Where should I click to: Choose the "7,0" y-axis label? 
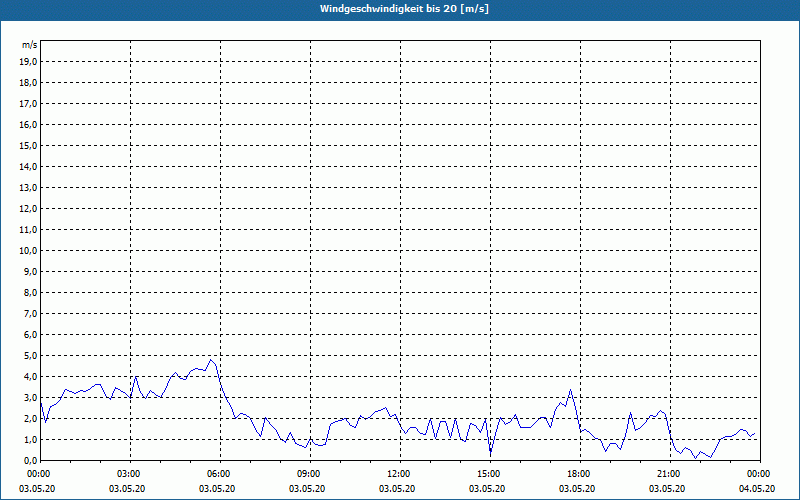point(31,313)
